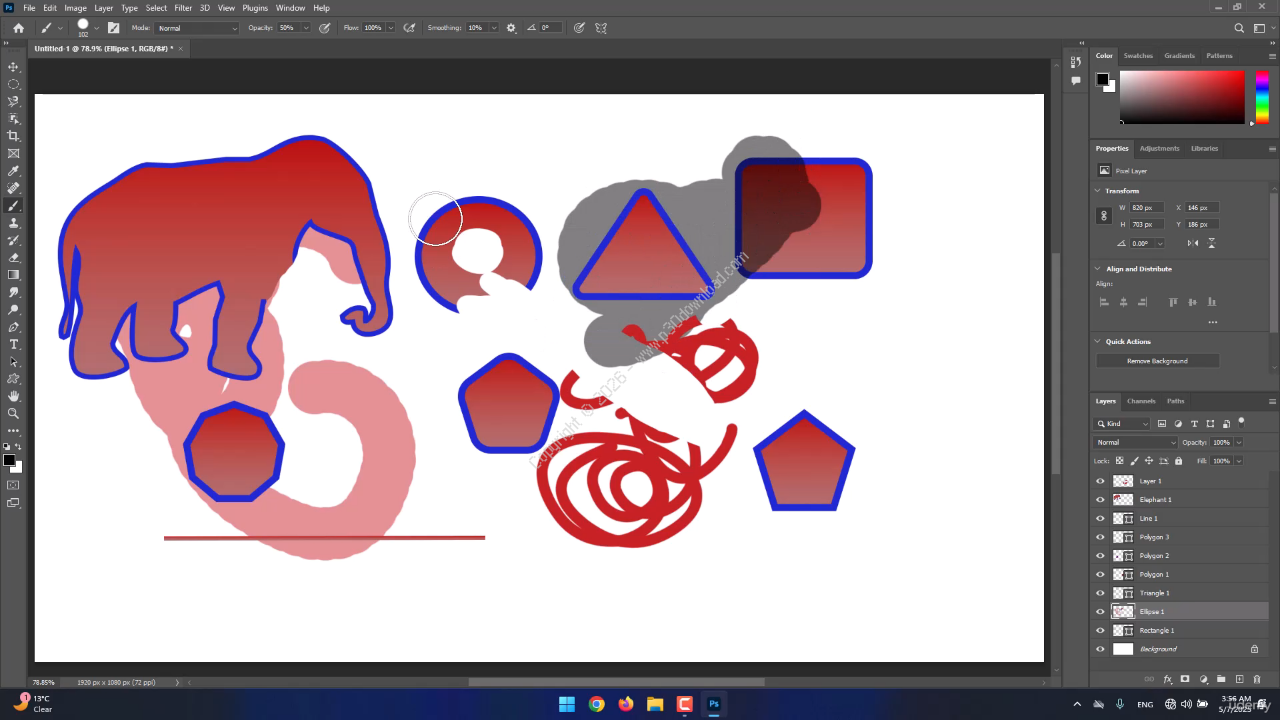Viewport: 1280px width, 720px height.
Task: Pick the Eyedropper tool
Action: coord(14,171)
